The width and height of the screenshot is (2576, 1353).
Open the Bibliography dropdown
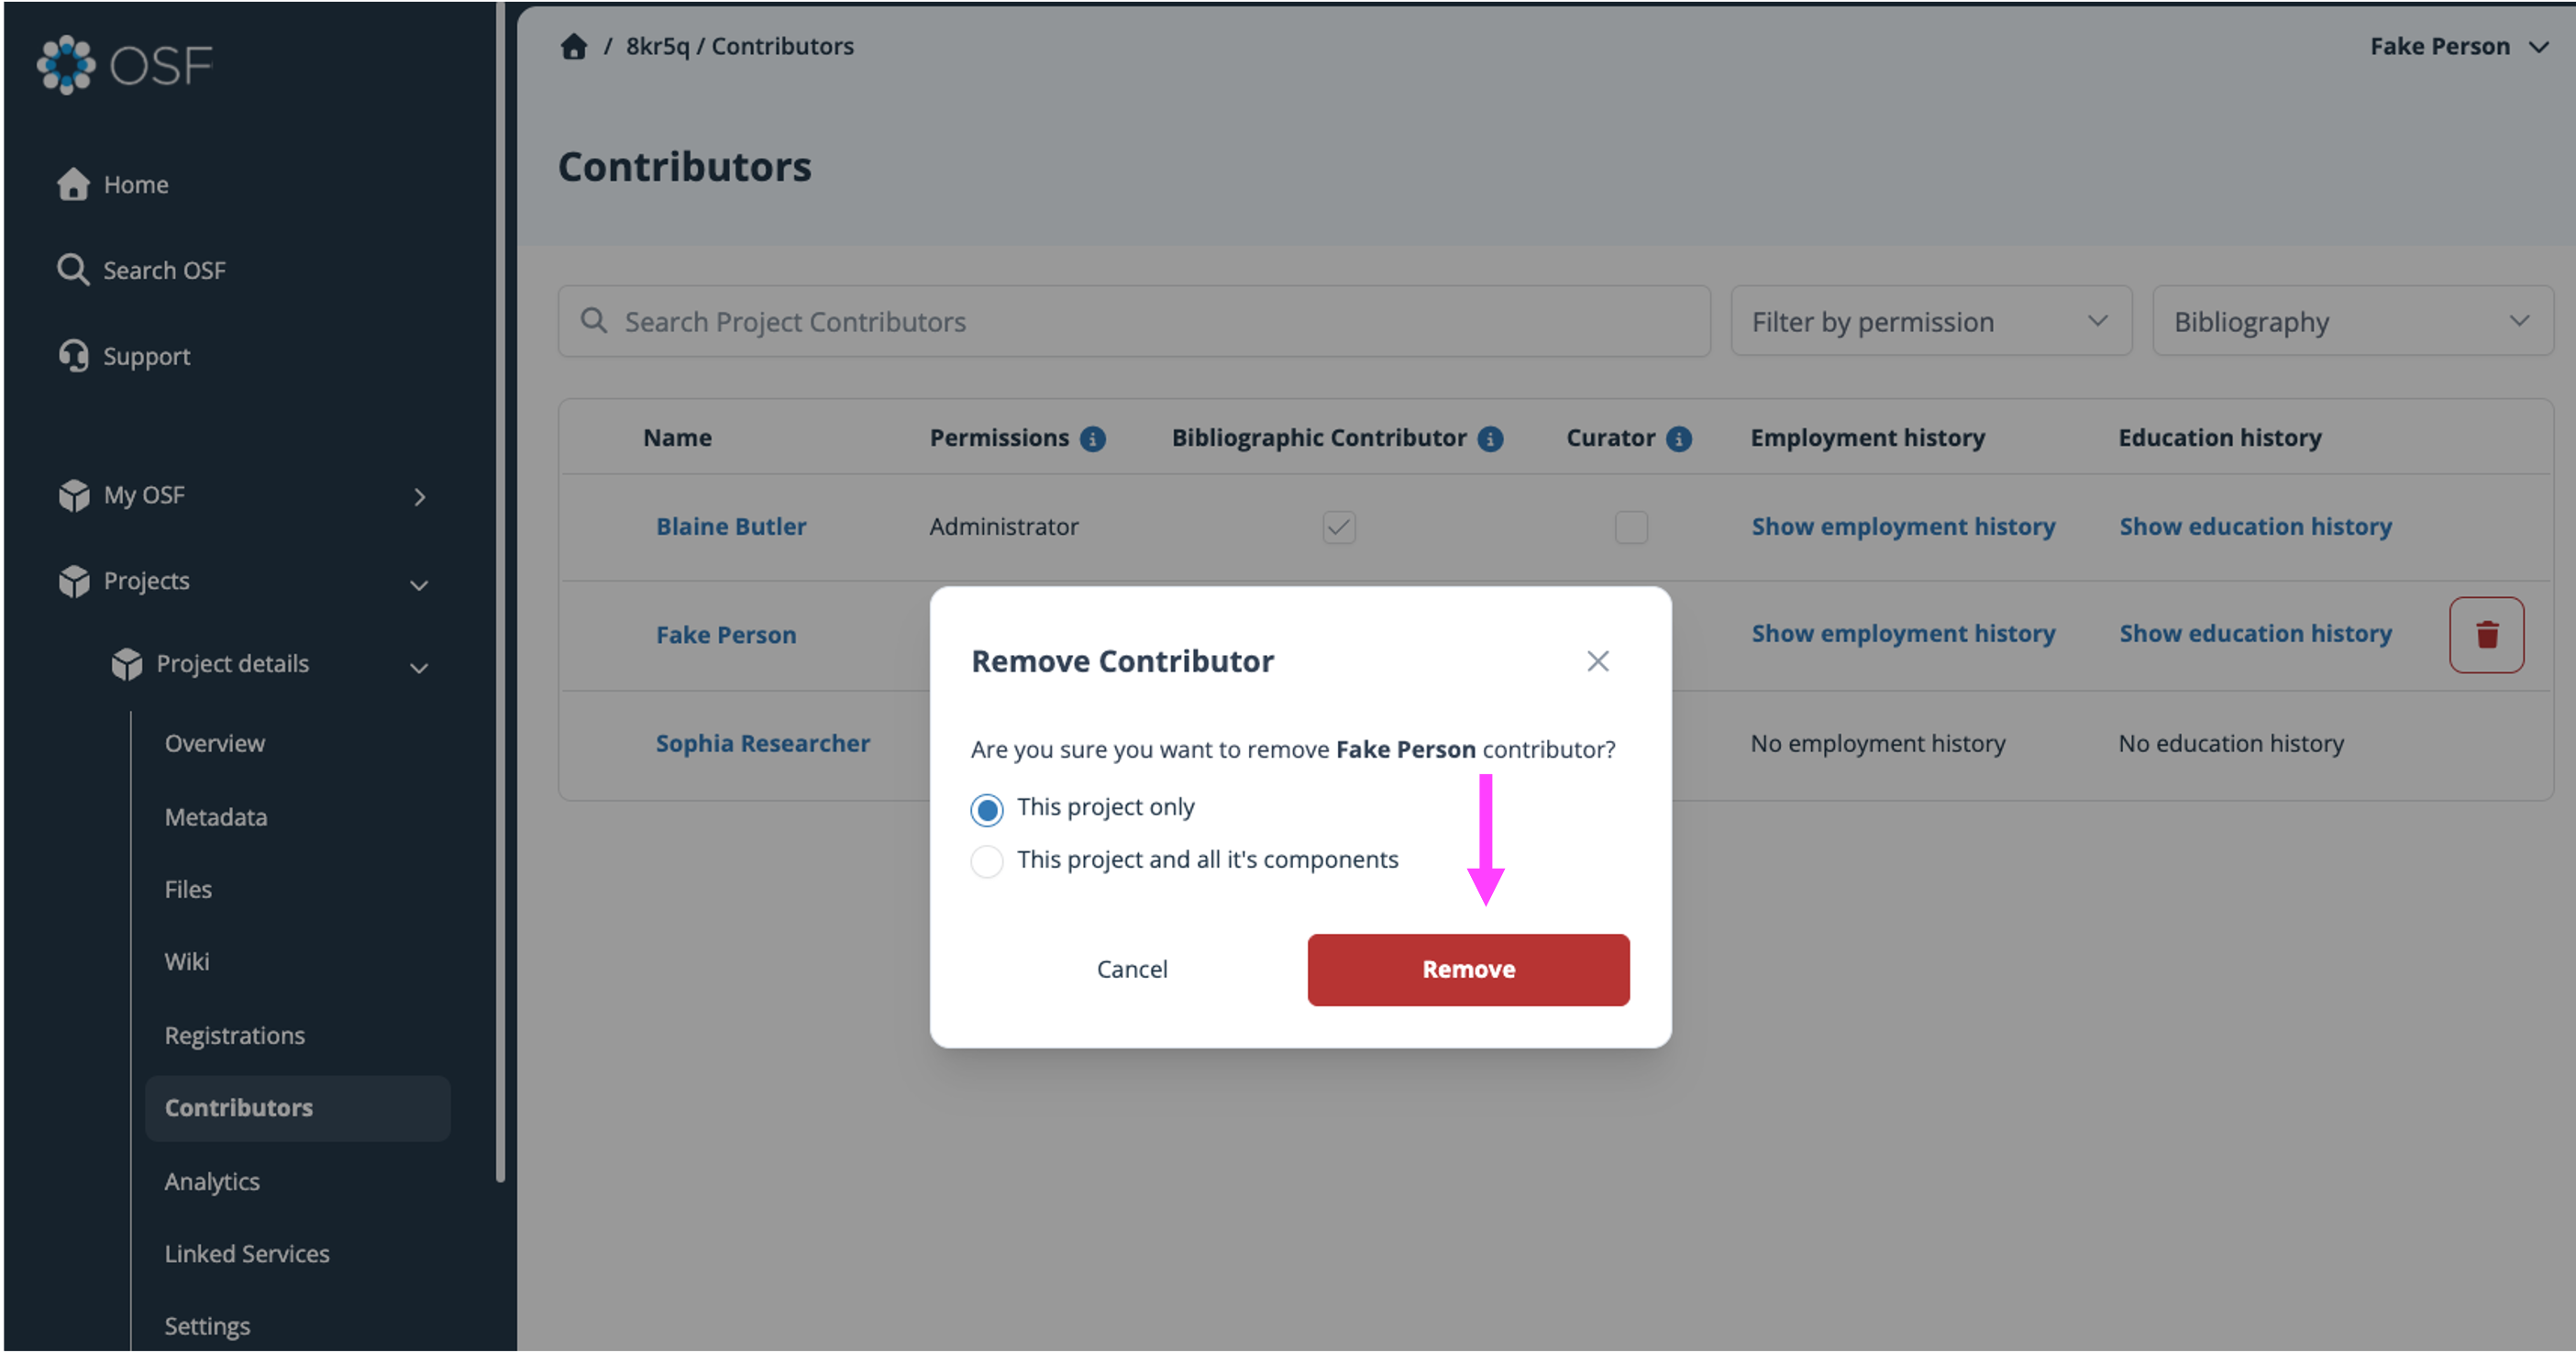2352,322
